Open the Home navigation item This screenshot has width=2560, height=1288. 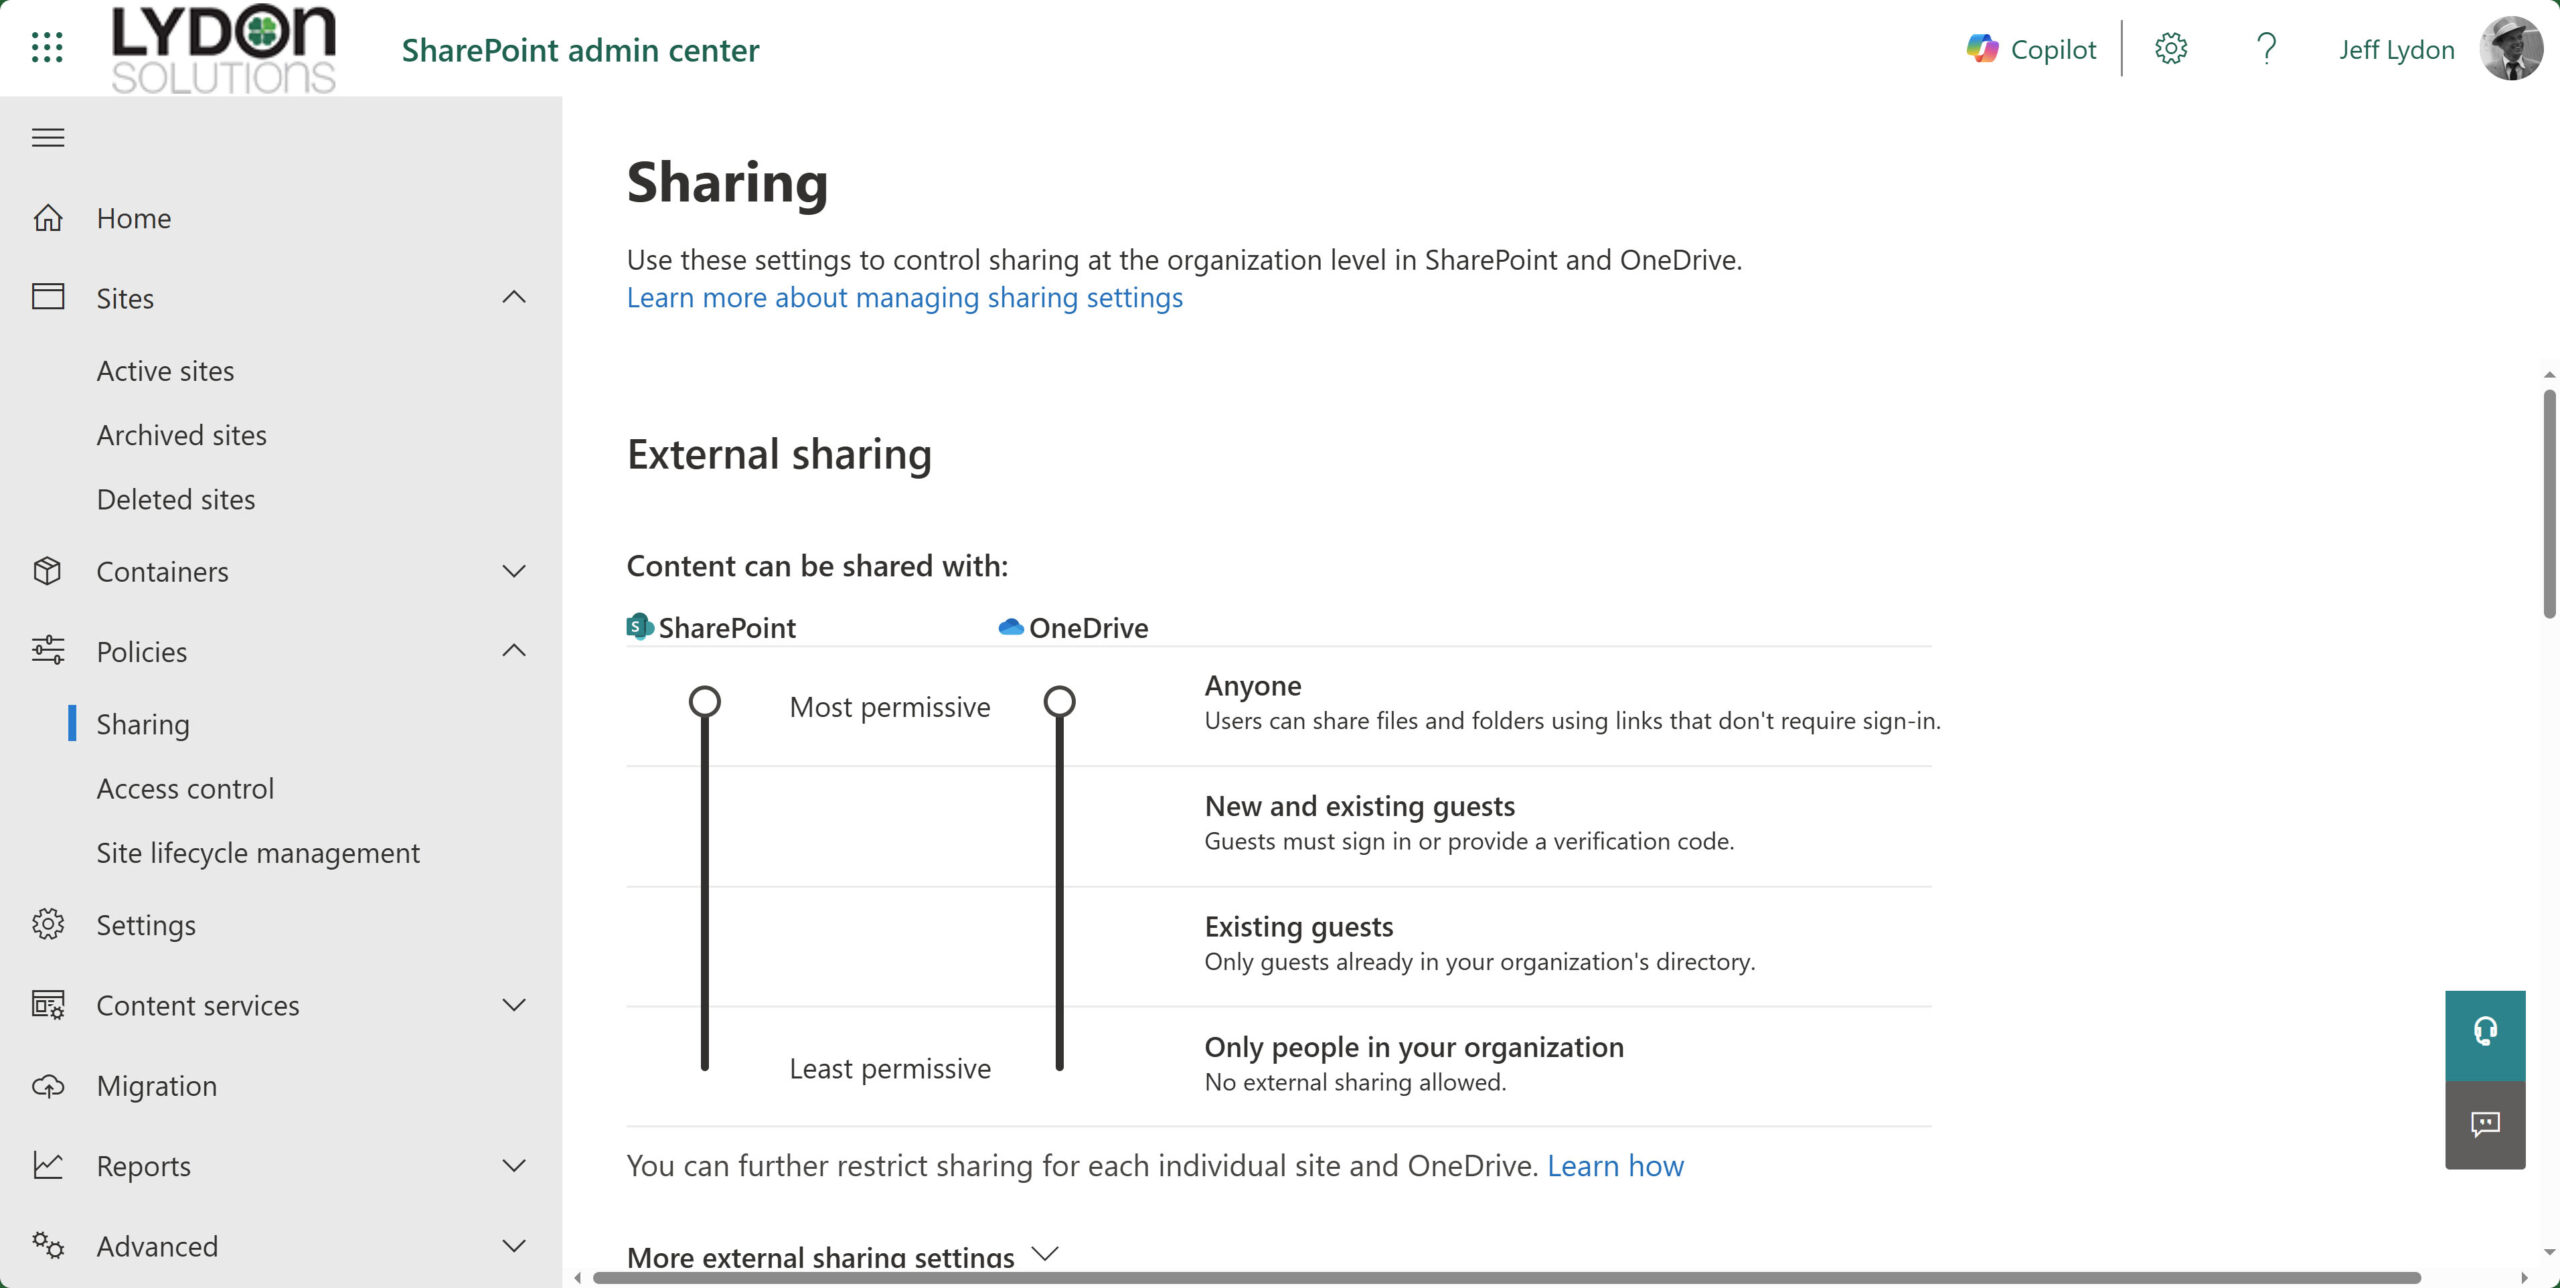(x=134, y=217)
